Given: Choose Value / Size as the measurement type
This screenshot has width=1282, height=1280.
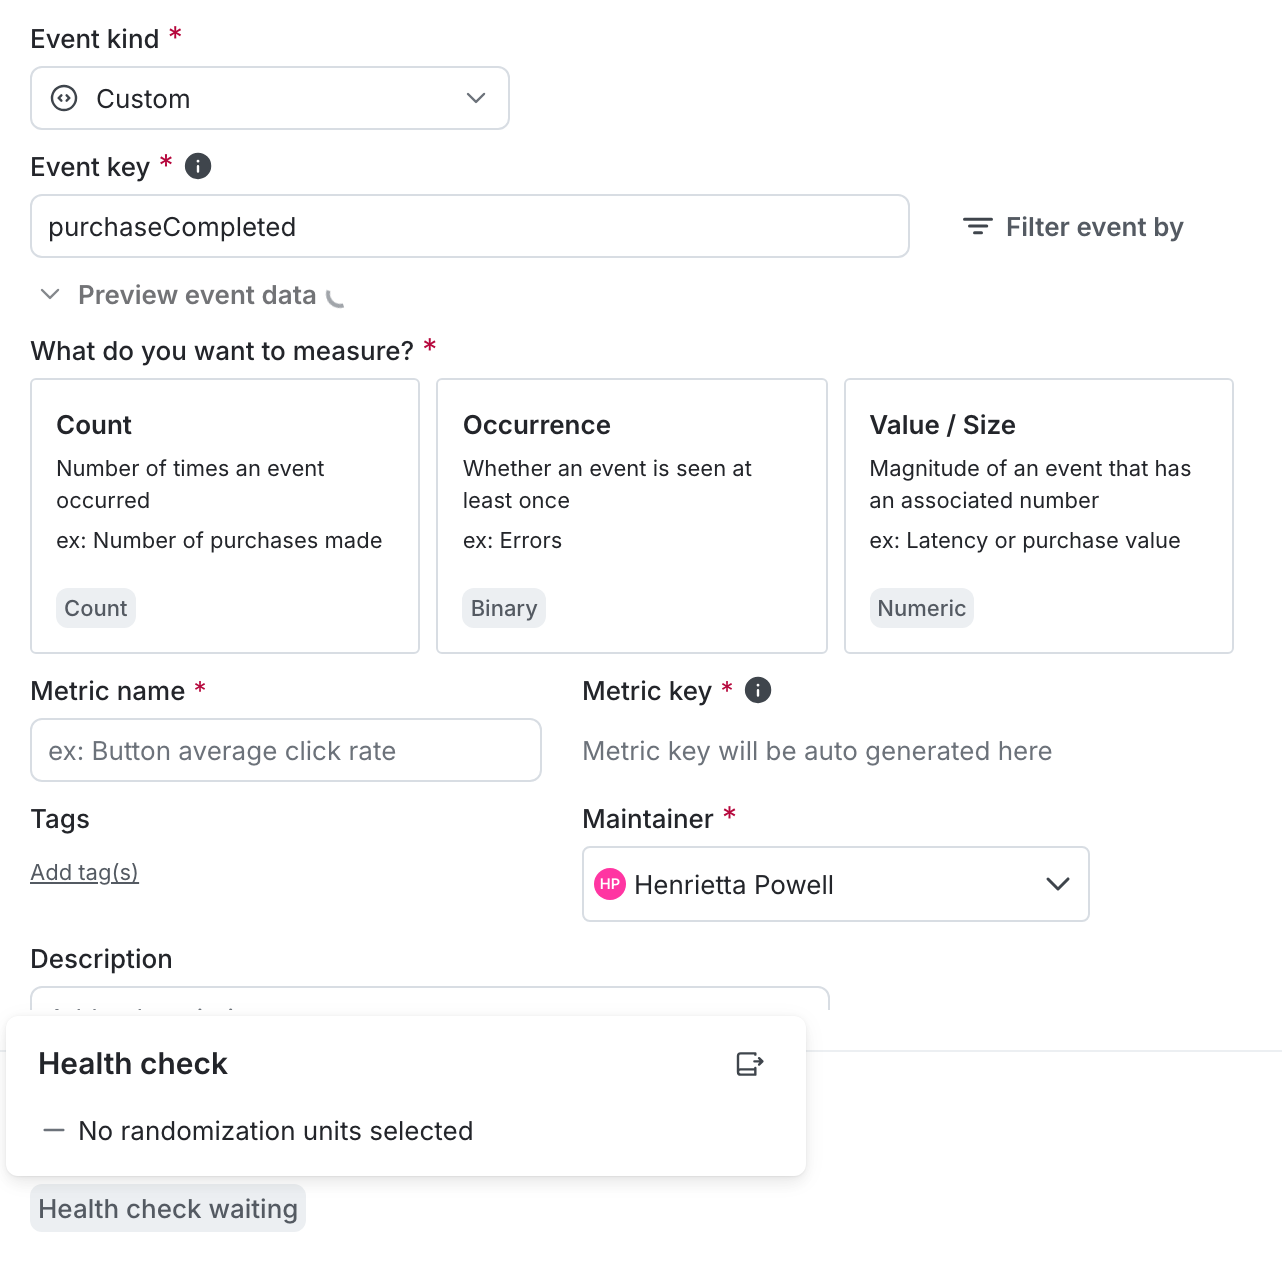Looking at the screenshot, I should click(x=1038, y=516).
